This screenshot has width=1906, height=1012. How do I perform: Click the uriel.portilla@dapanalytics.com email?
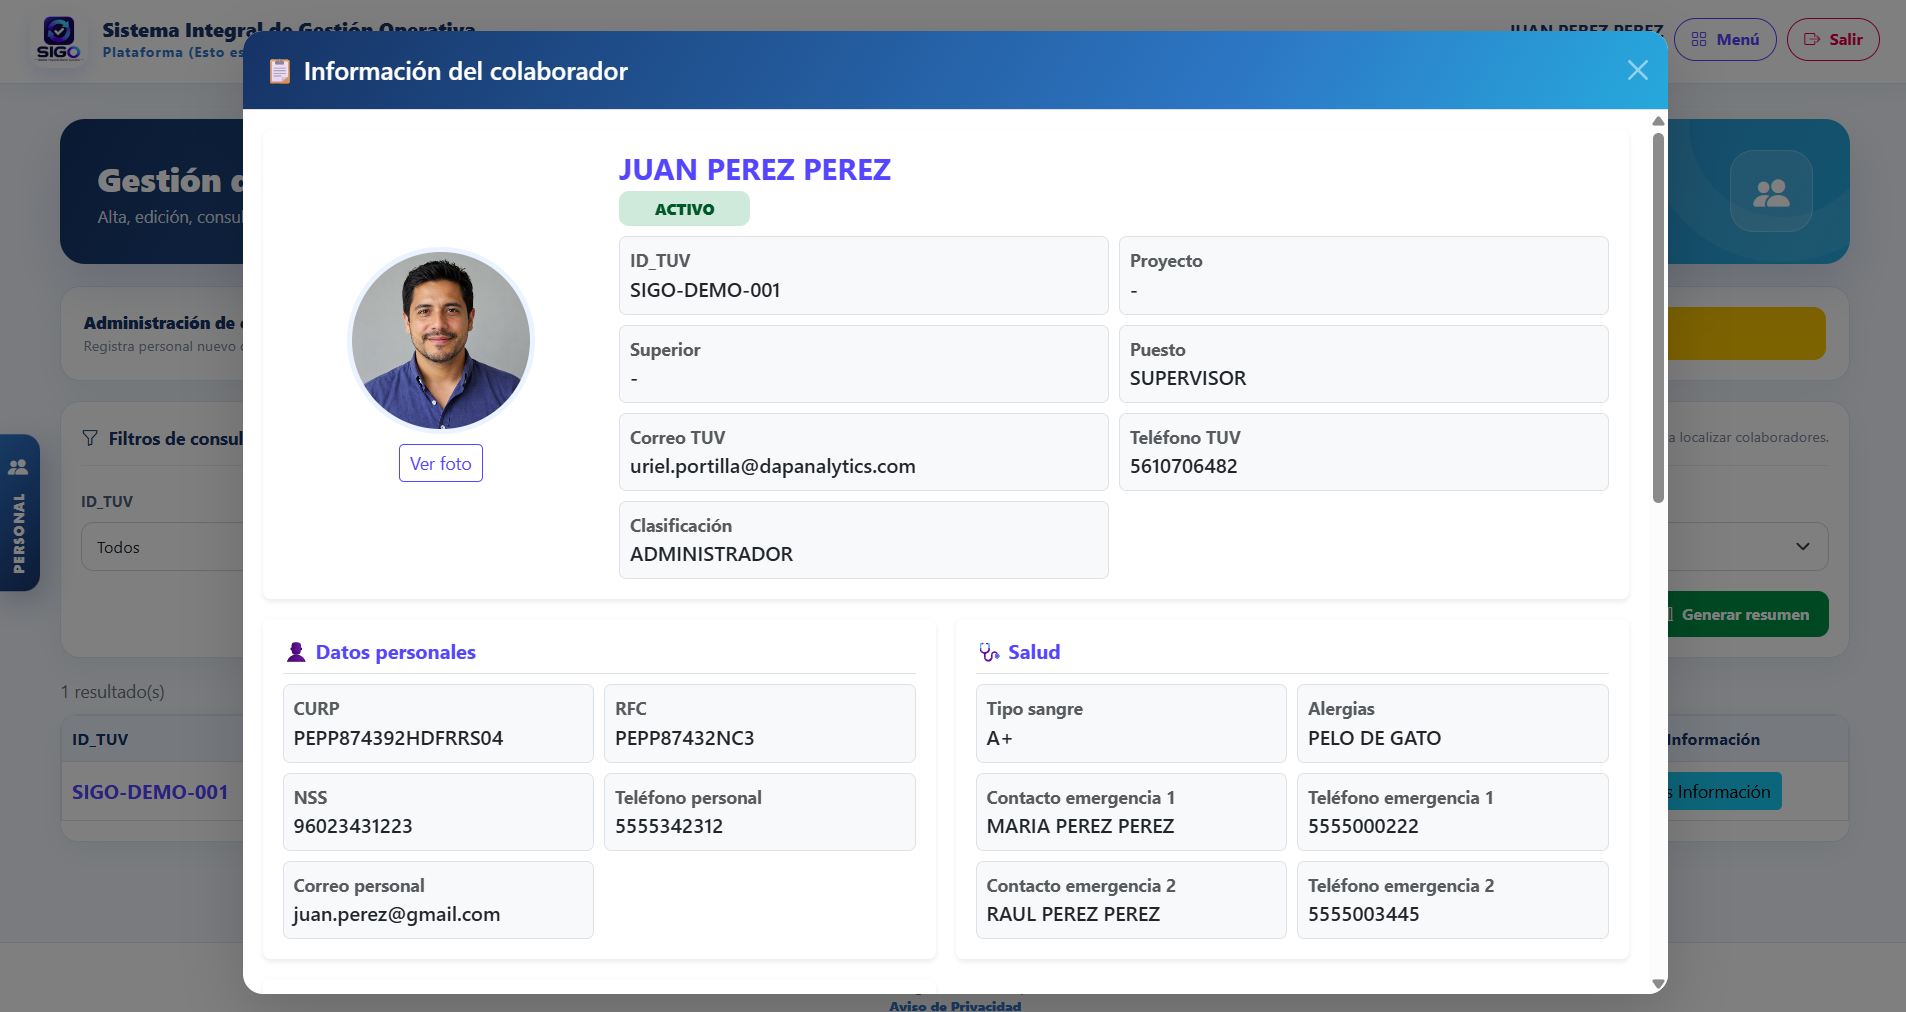(772, 466)
